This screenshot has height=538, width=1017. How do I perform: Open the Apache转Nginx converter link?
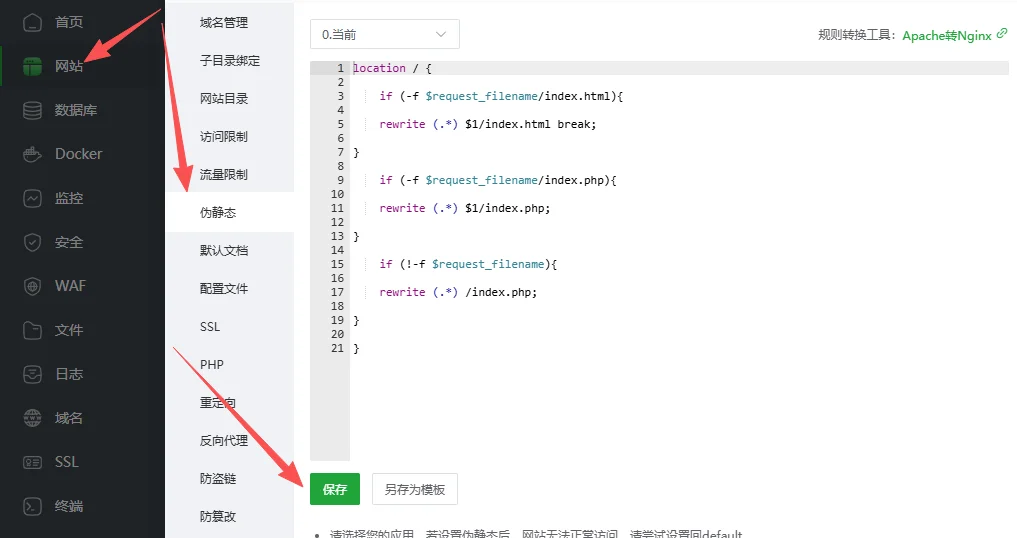[x=947, y=35]
